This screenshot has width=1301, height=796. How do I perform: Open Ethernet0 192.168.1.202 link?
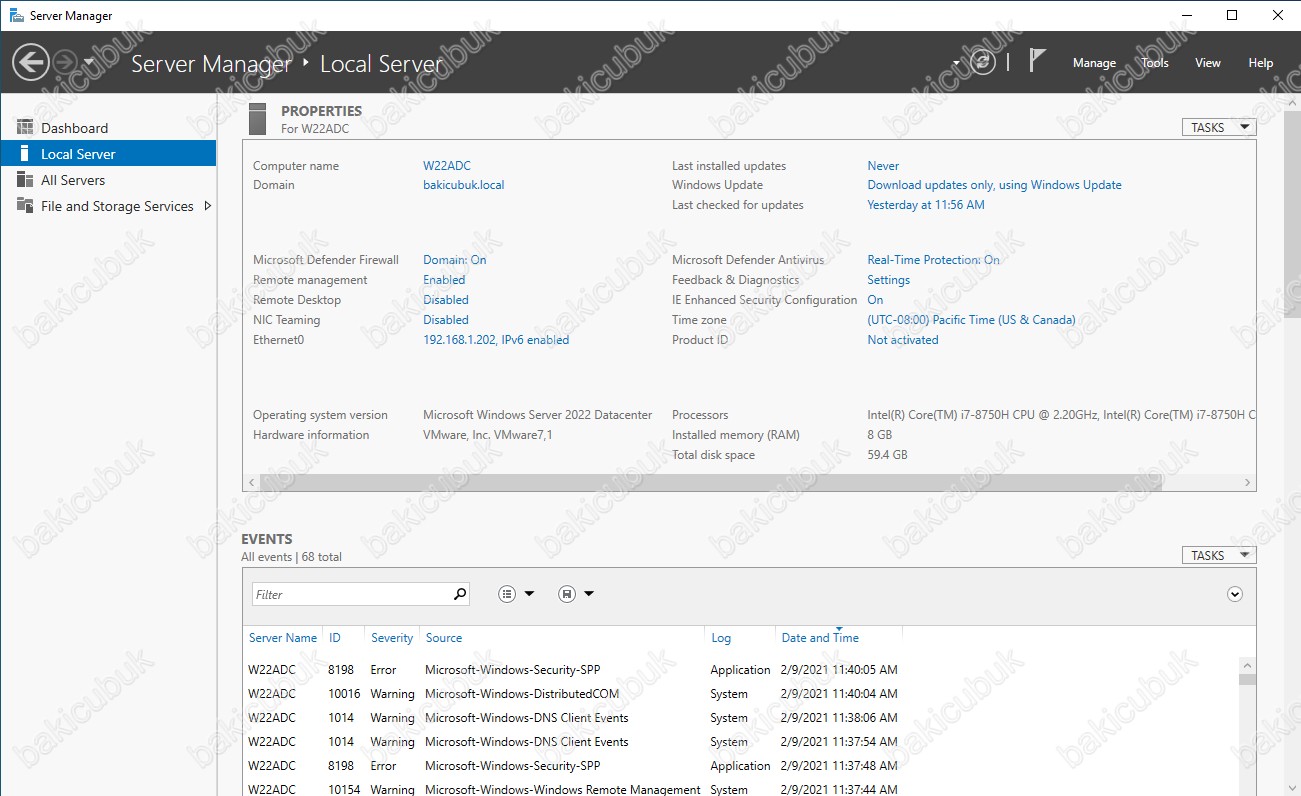(496, 340)
